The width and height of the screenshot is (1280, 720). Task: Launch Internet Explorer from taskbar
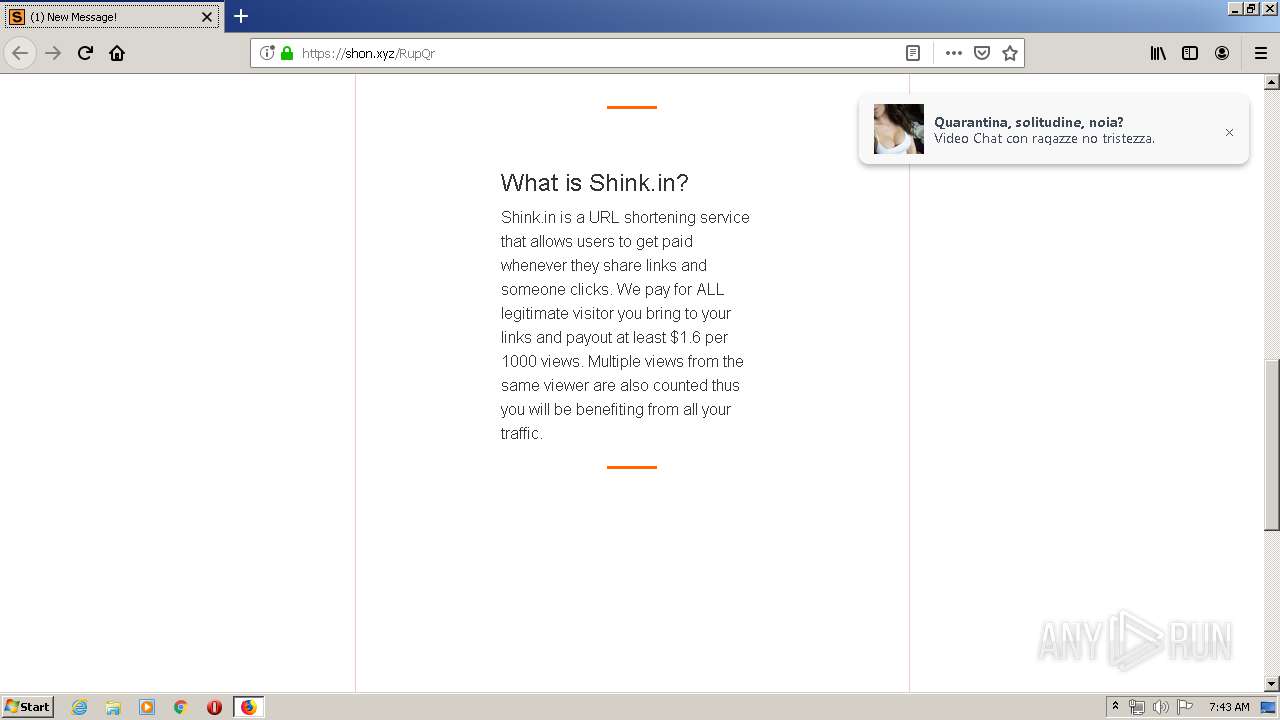pyautogui.click(x=79, y=707)
